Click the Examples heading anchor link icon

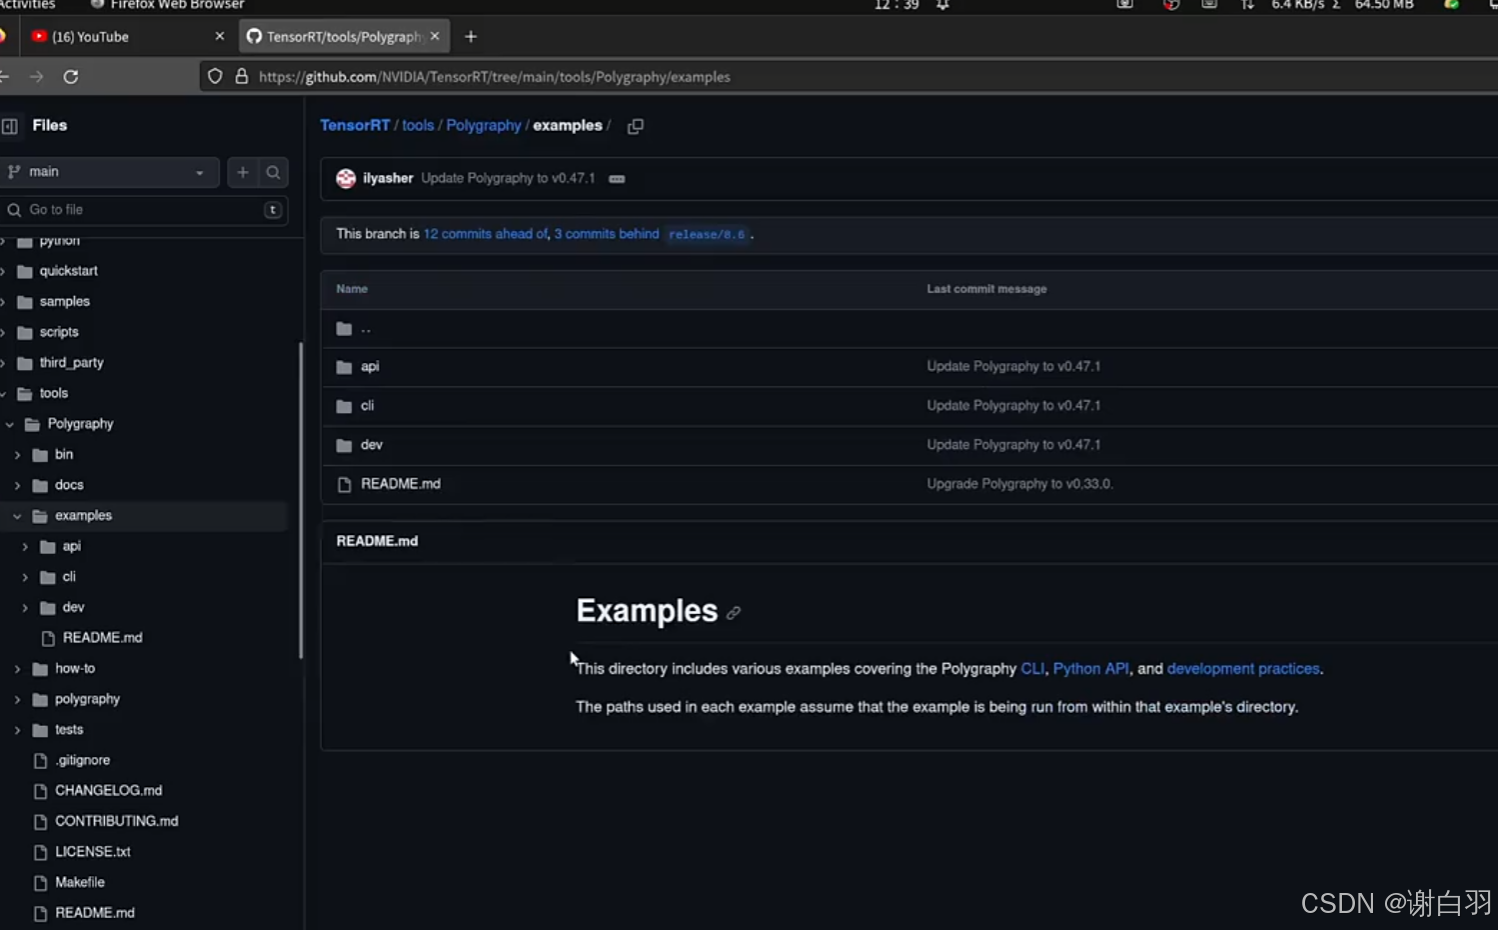[734, 613]
